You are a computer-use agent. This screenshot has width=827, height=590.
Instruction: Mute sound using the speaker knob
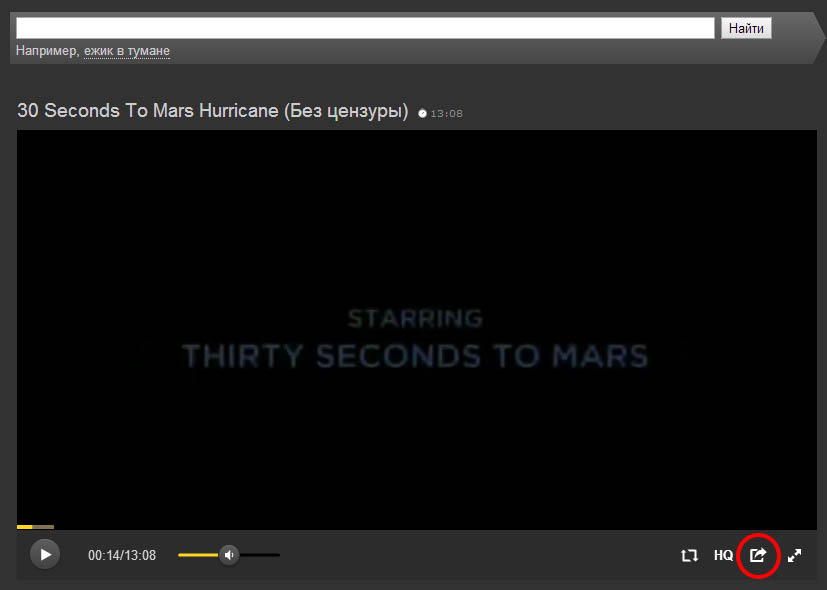click(x=229, y=555)
